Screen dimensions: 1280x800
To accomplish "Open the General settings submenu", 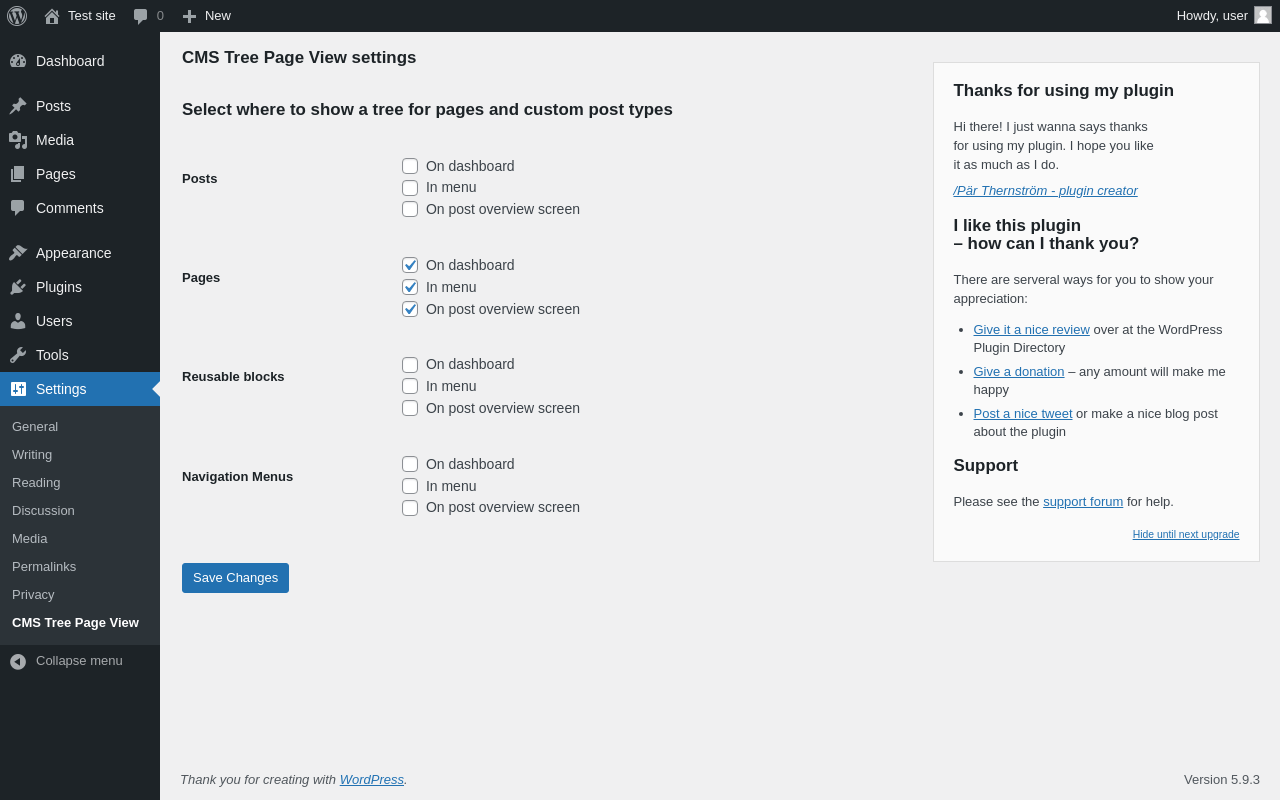I will [35, 426].
